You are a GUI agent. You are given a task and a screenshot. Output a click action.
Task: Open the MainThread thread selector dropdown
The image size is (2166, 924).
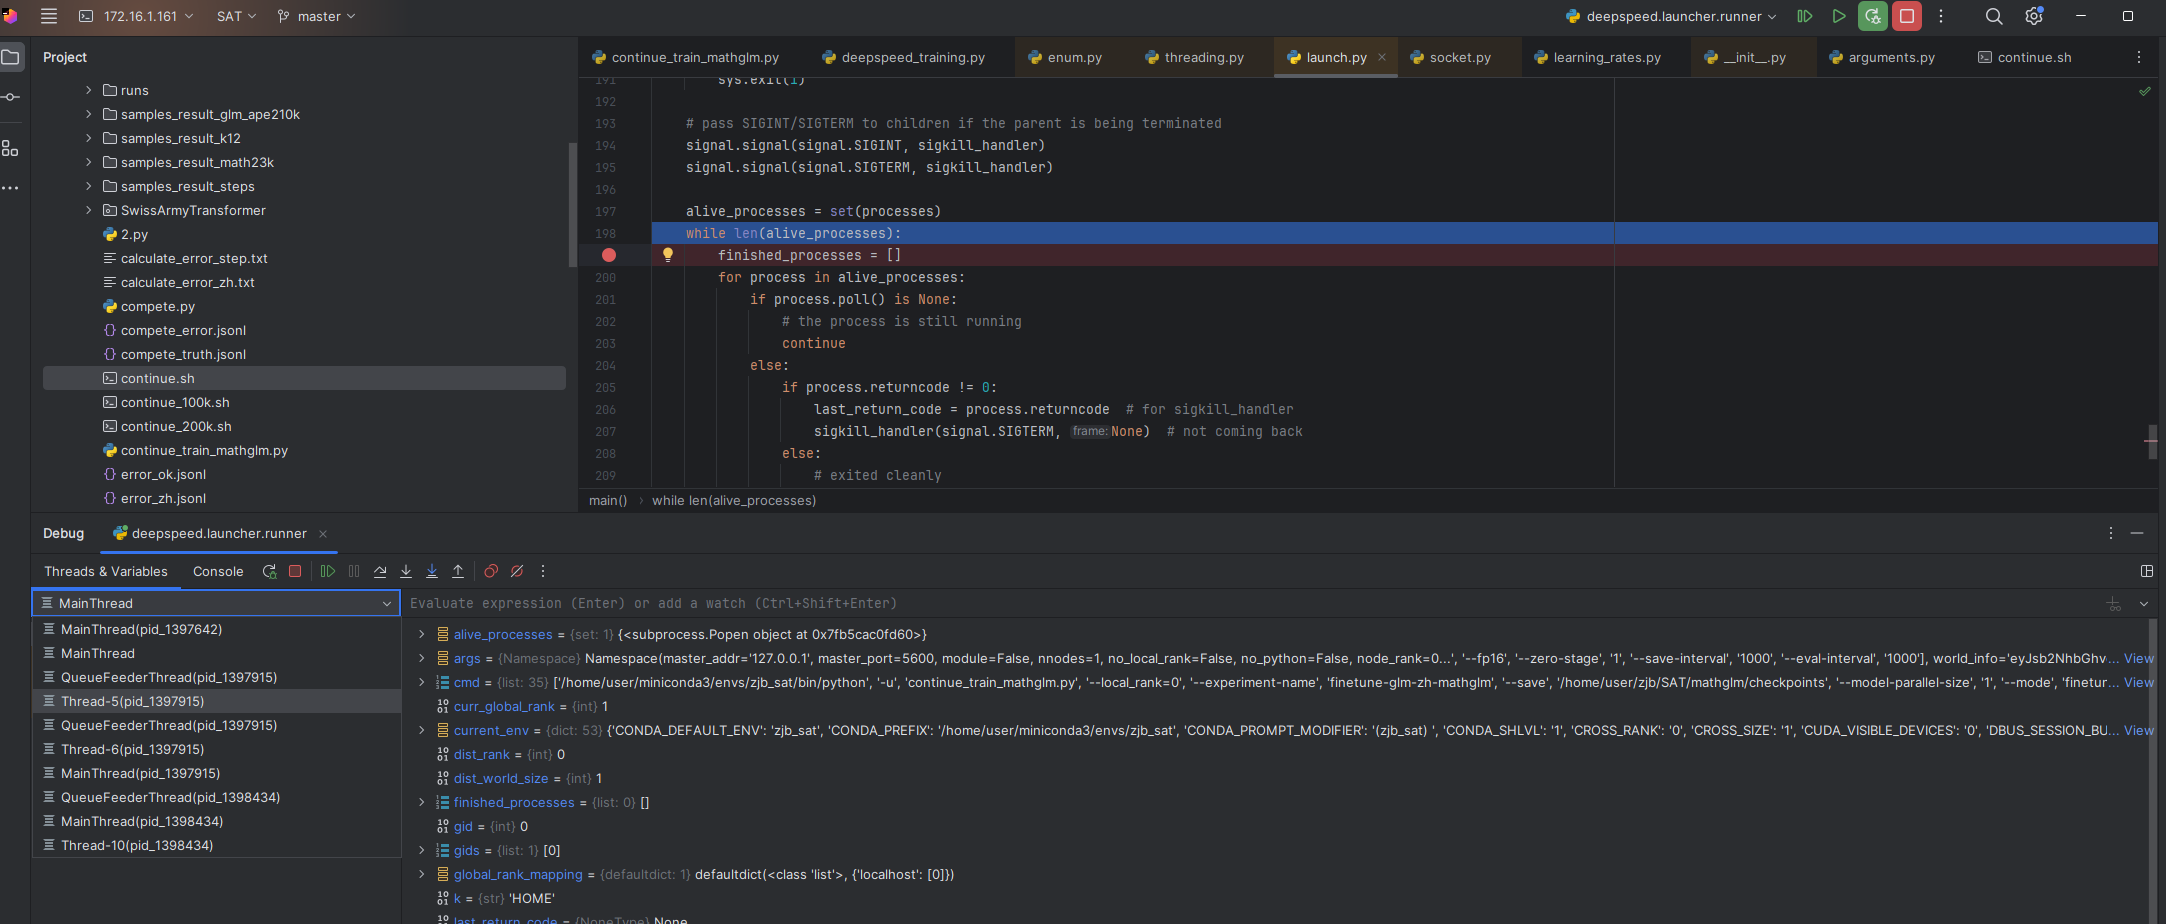(x=387, y=603)
